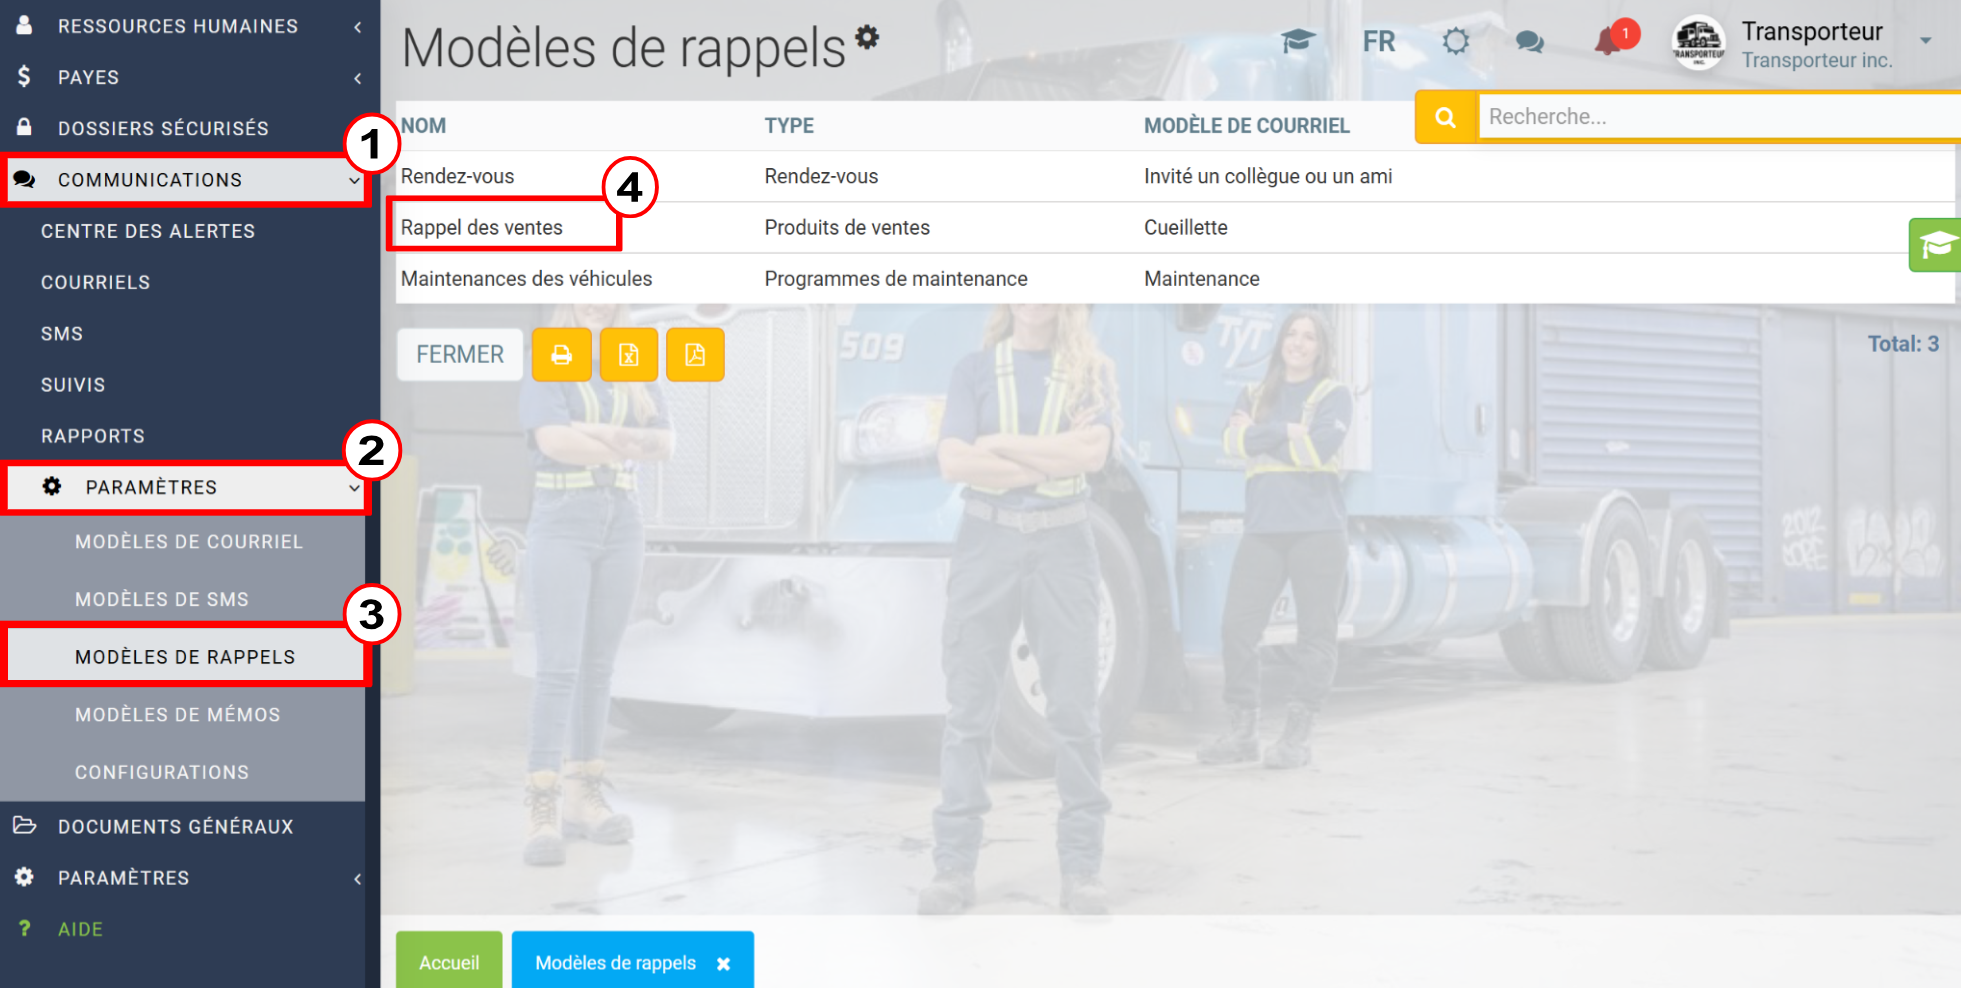Viewport: 1961px width, 988px height.
Task: Close the Modèles de rappels tab
Action: pyautogui.click(x=724, y=964)
